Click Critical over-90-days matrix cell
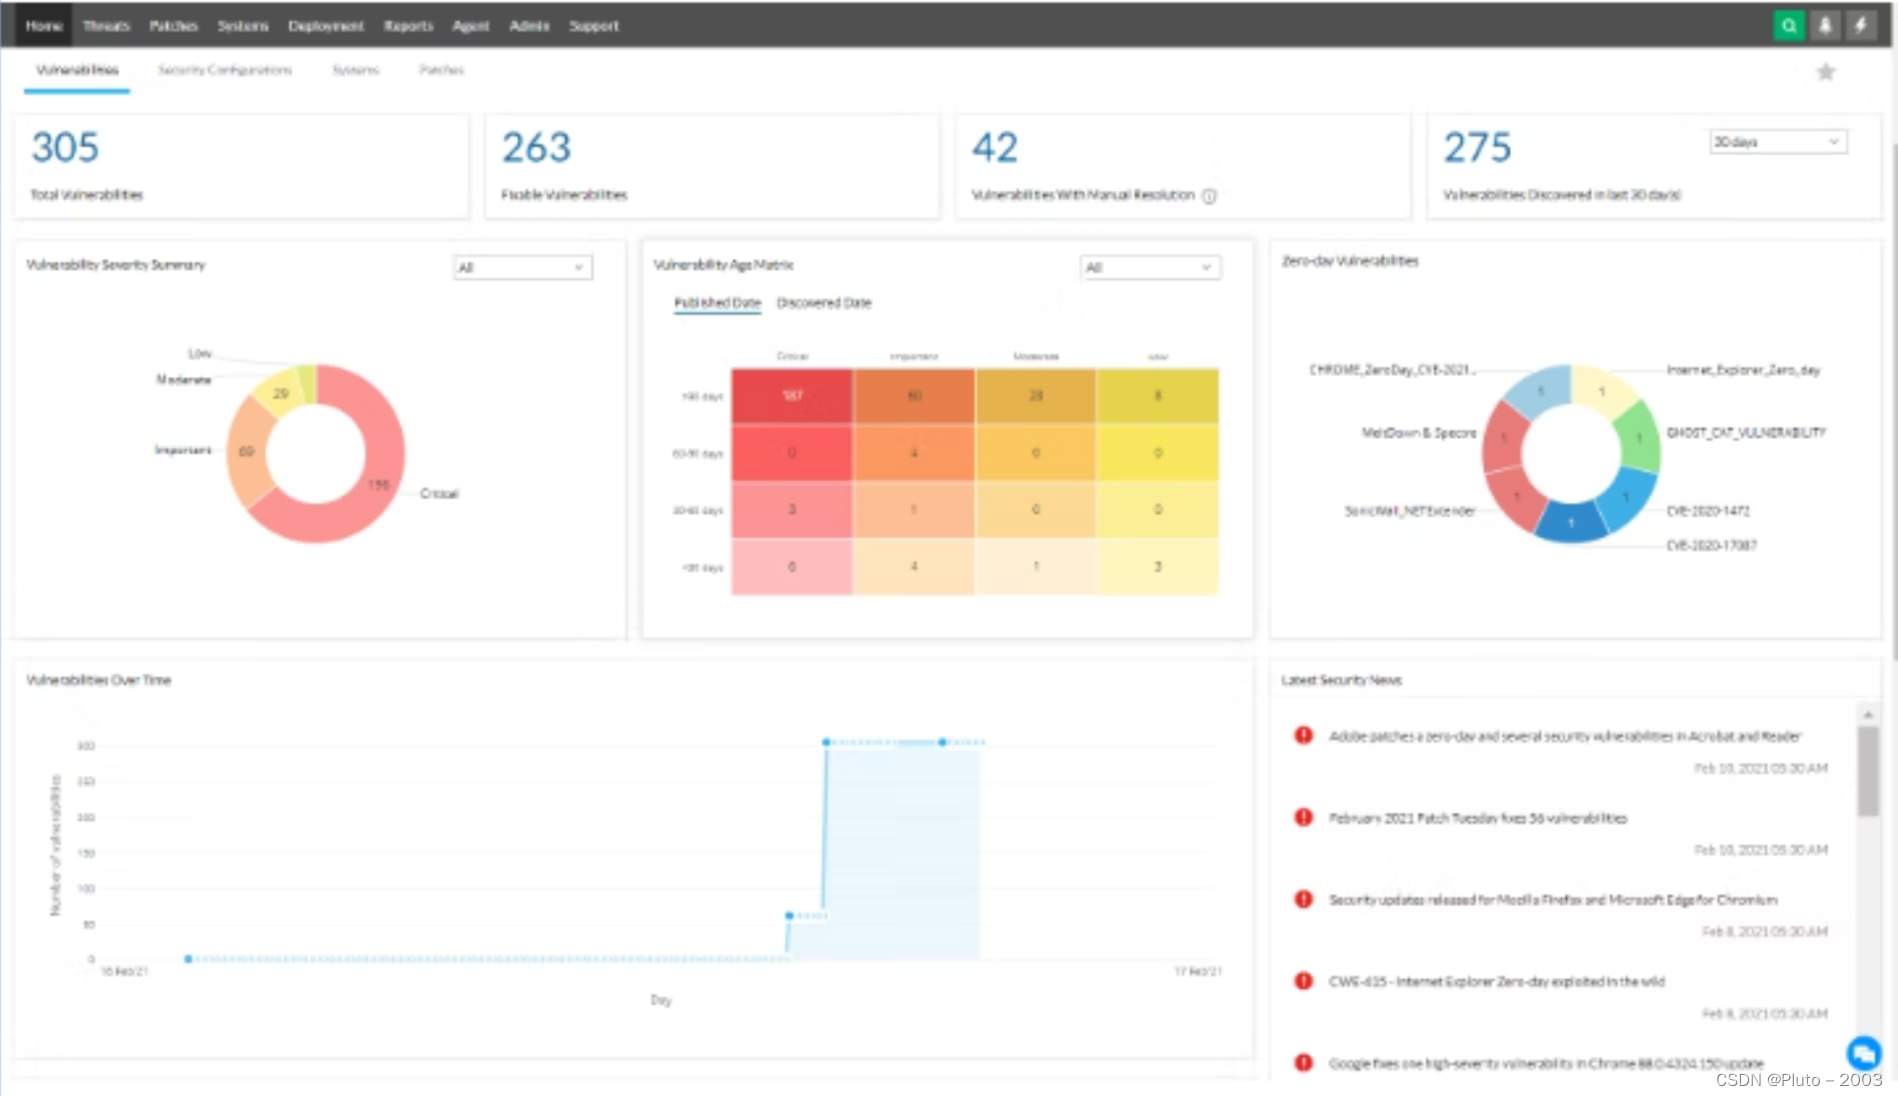 [x=792, y=396]
